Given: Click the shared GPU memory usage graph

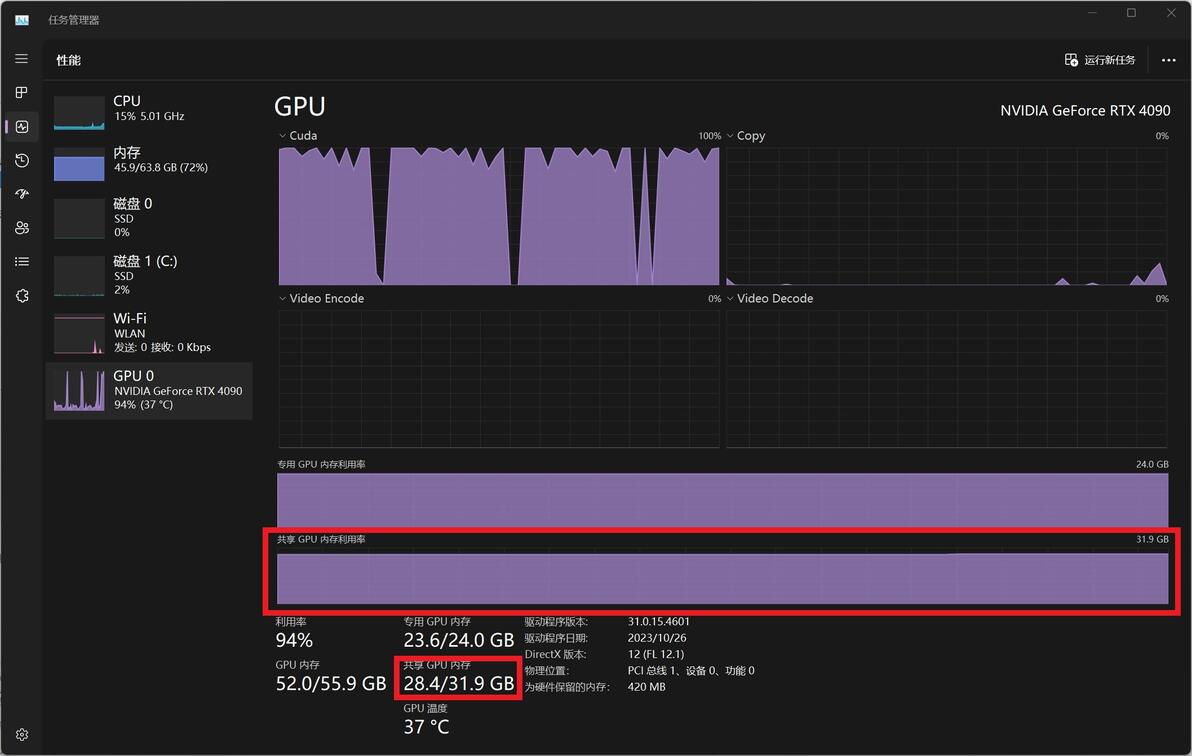Looking at the screenshot, I should tap(722, 579).
